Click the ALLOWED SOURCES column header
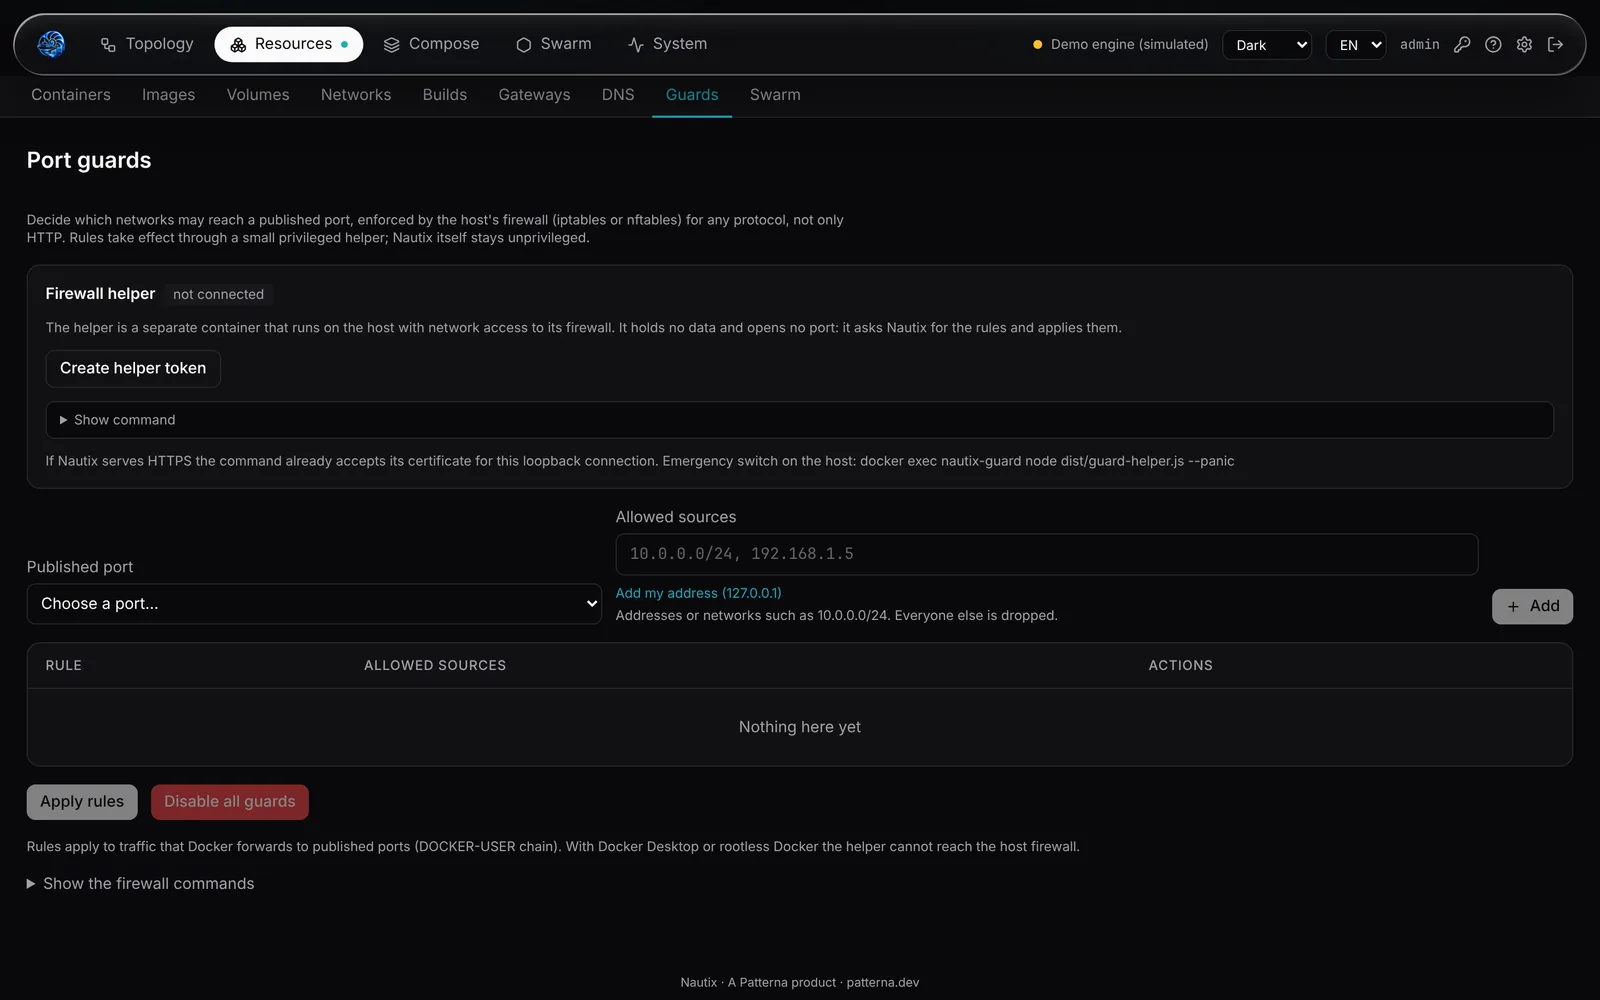This screenshot has height=1000, width=1600. [435, 665]
